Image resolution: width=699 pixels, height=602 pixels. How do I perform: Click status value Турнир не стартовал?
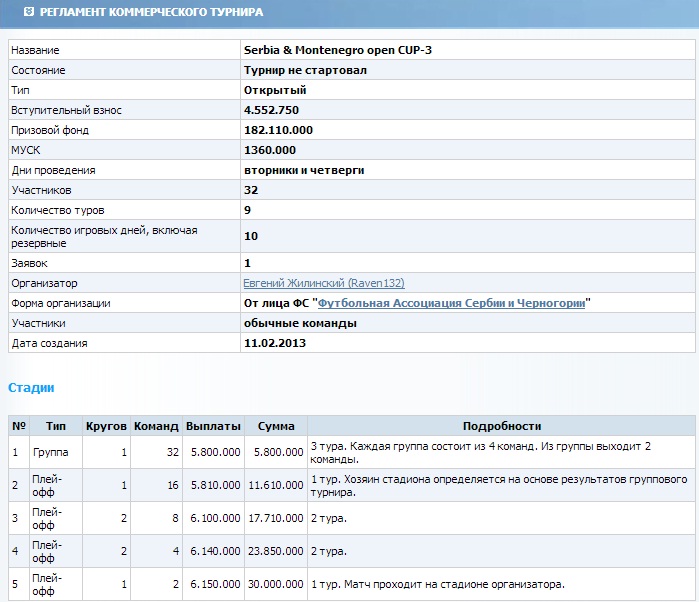tap(305, 70)
